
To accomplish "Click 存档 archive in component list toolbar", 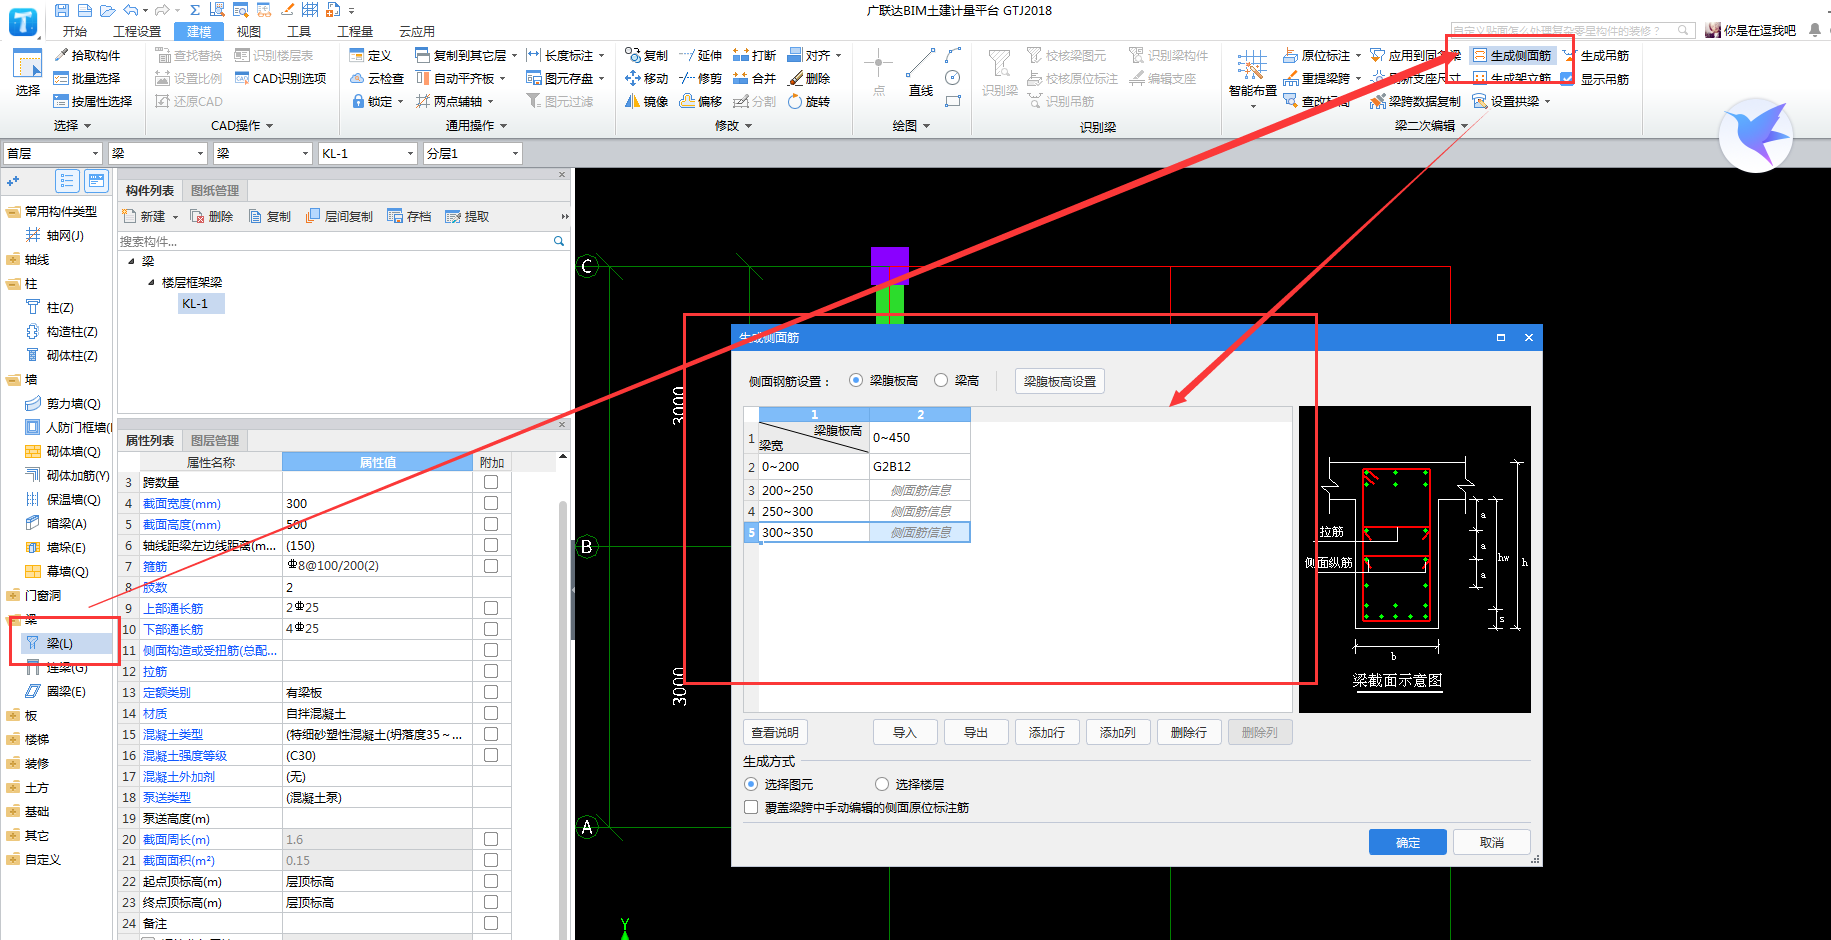I will click(x=410, y=216).
